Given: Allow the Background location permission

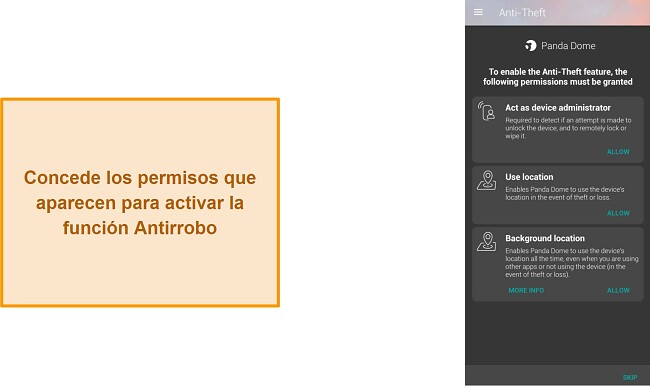Looking at the screenshot, I should (x=618, y=290).
